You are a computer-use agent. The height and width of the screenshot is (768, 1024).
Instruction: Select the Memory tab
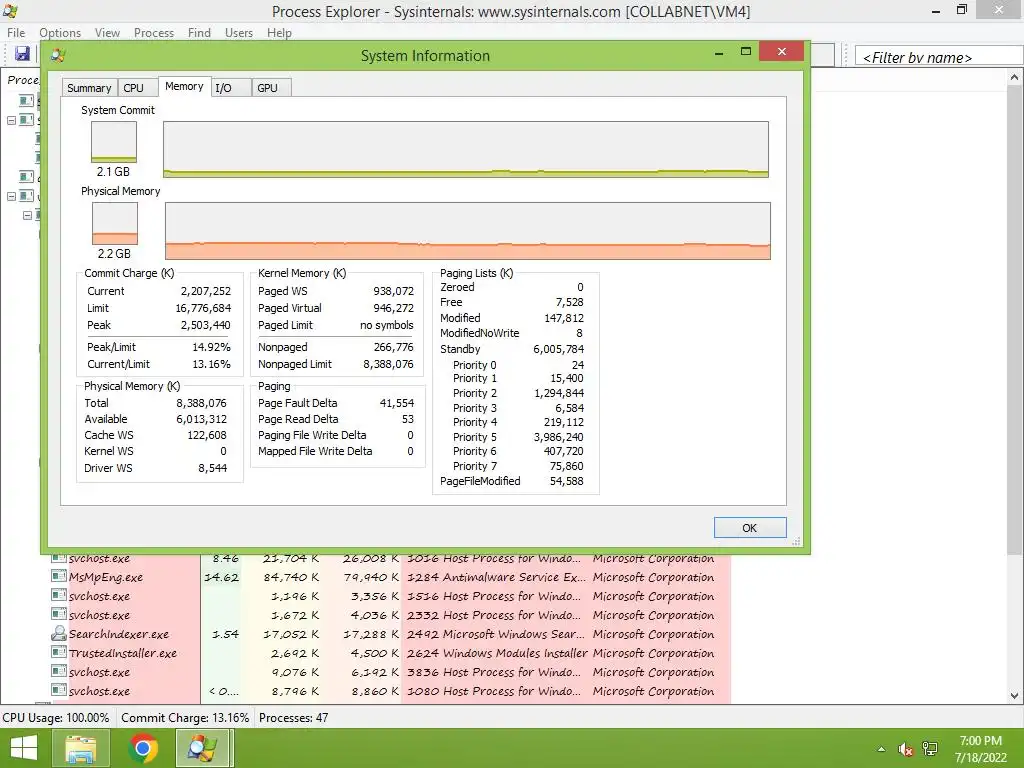pos(184,86)
